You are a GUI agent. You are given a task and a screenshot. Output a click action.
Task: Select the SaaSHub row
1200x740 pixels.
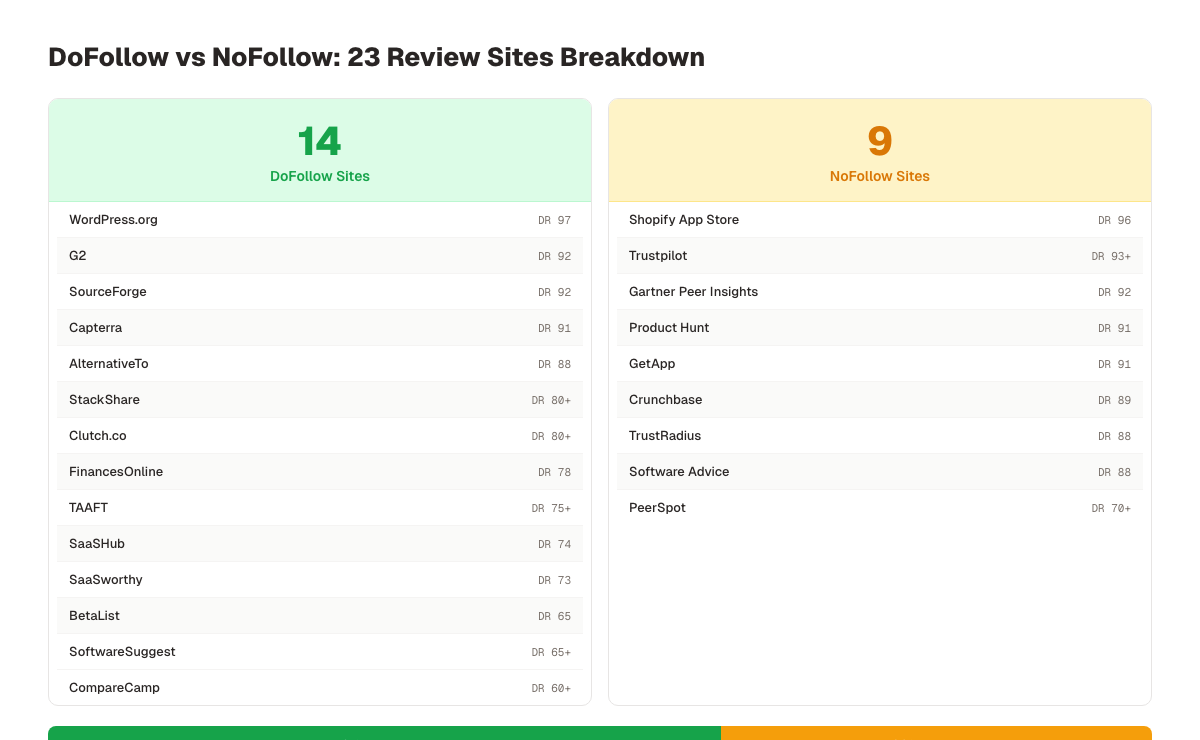320,544
